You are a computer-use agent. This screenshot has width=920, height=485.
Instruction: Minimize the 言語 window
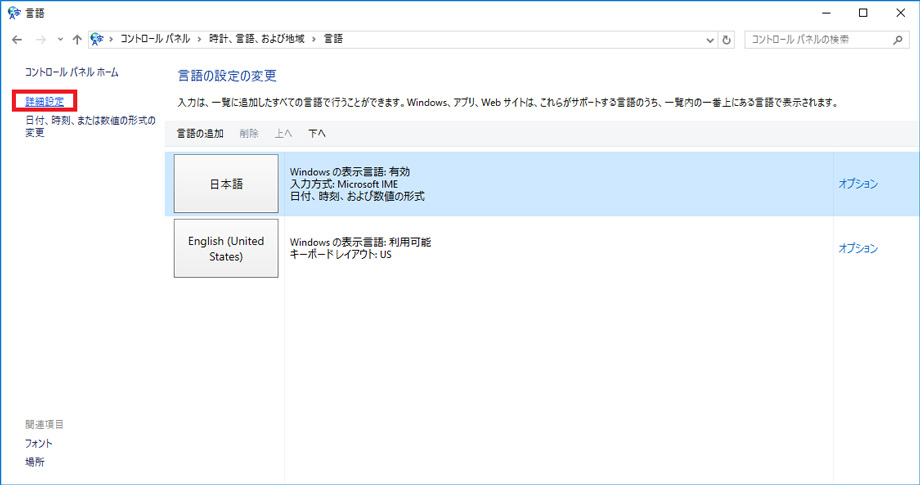tap(826, 13)
